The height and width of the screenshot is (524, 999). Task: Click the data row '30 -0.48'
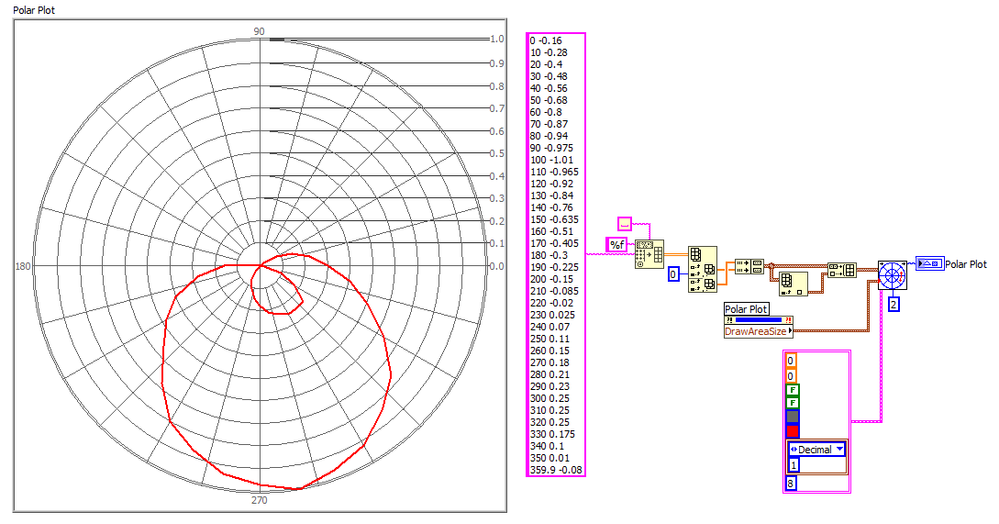click(549, 76)
